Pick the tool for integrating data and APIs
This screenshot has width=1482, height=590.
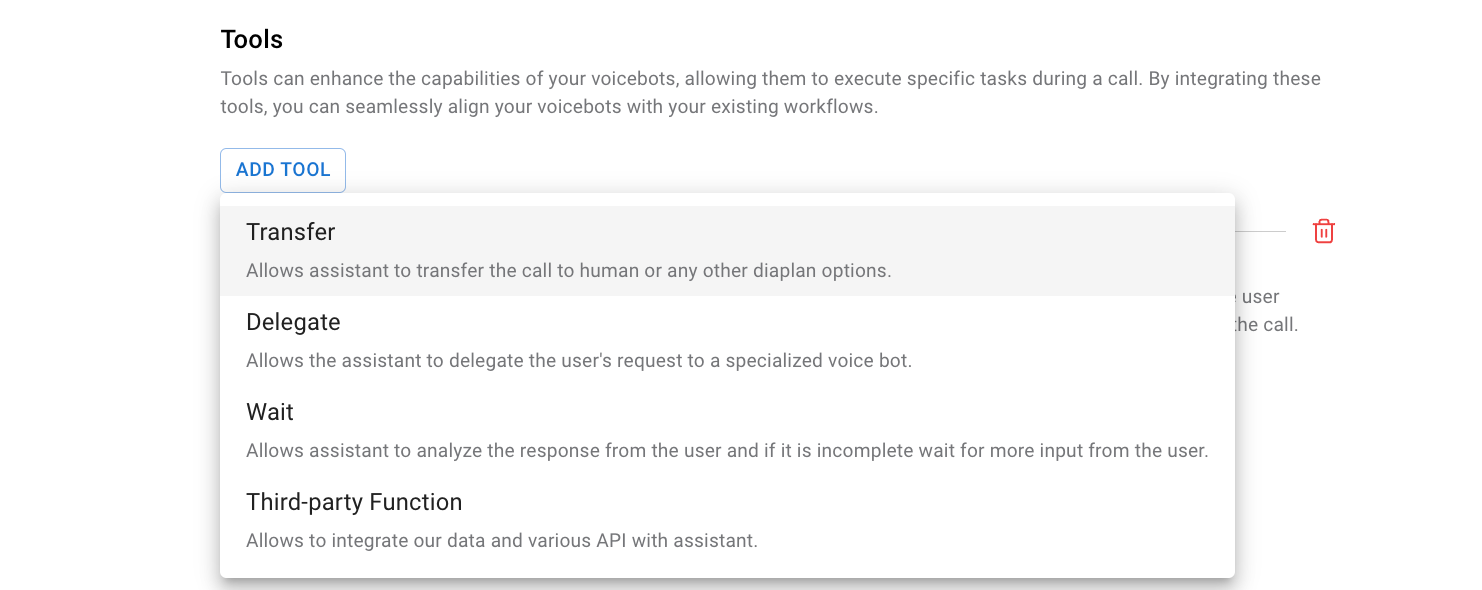point(354,501)
